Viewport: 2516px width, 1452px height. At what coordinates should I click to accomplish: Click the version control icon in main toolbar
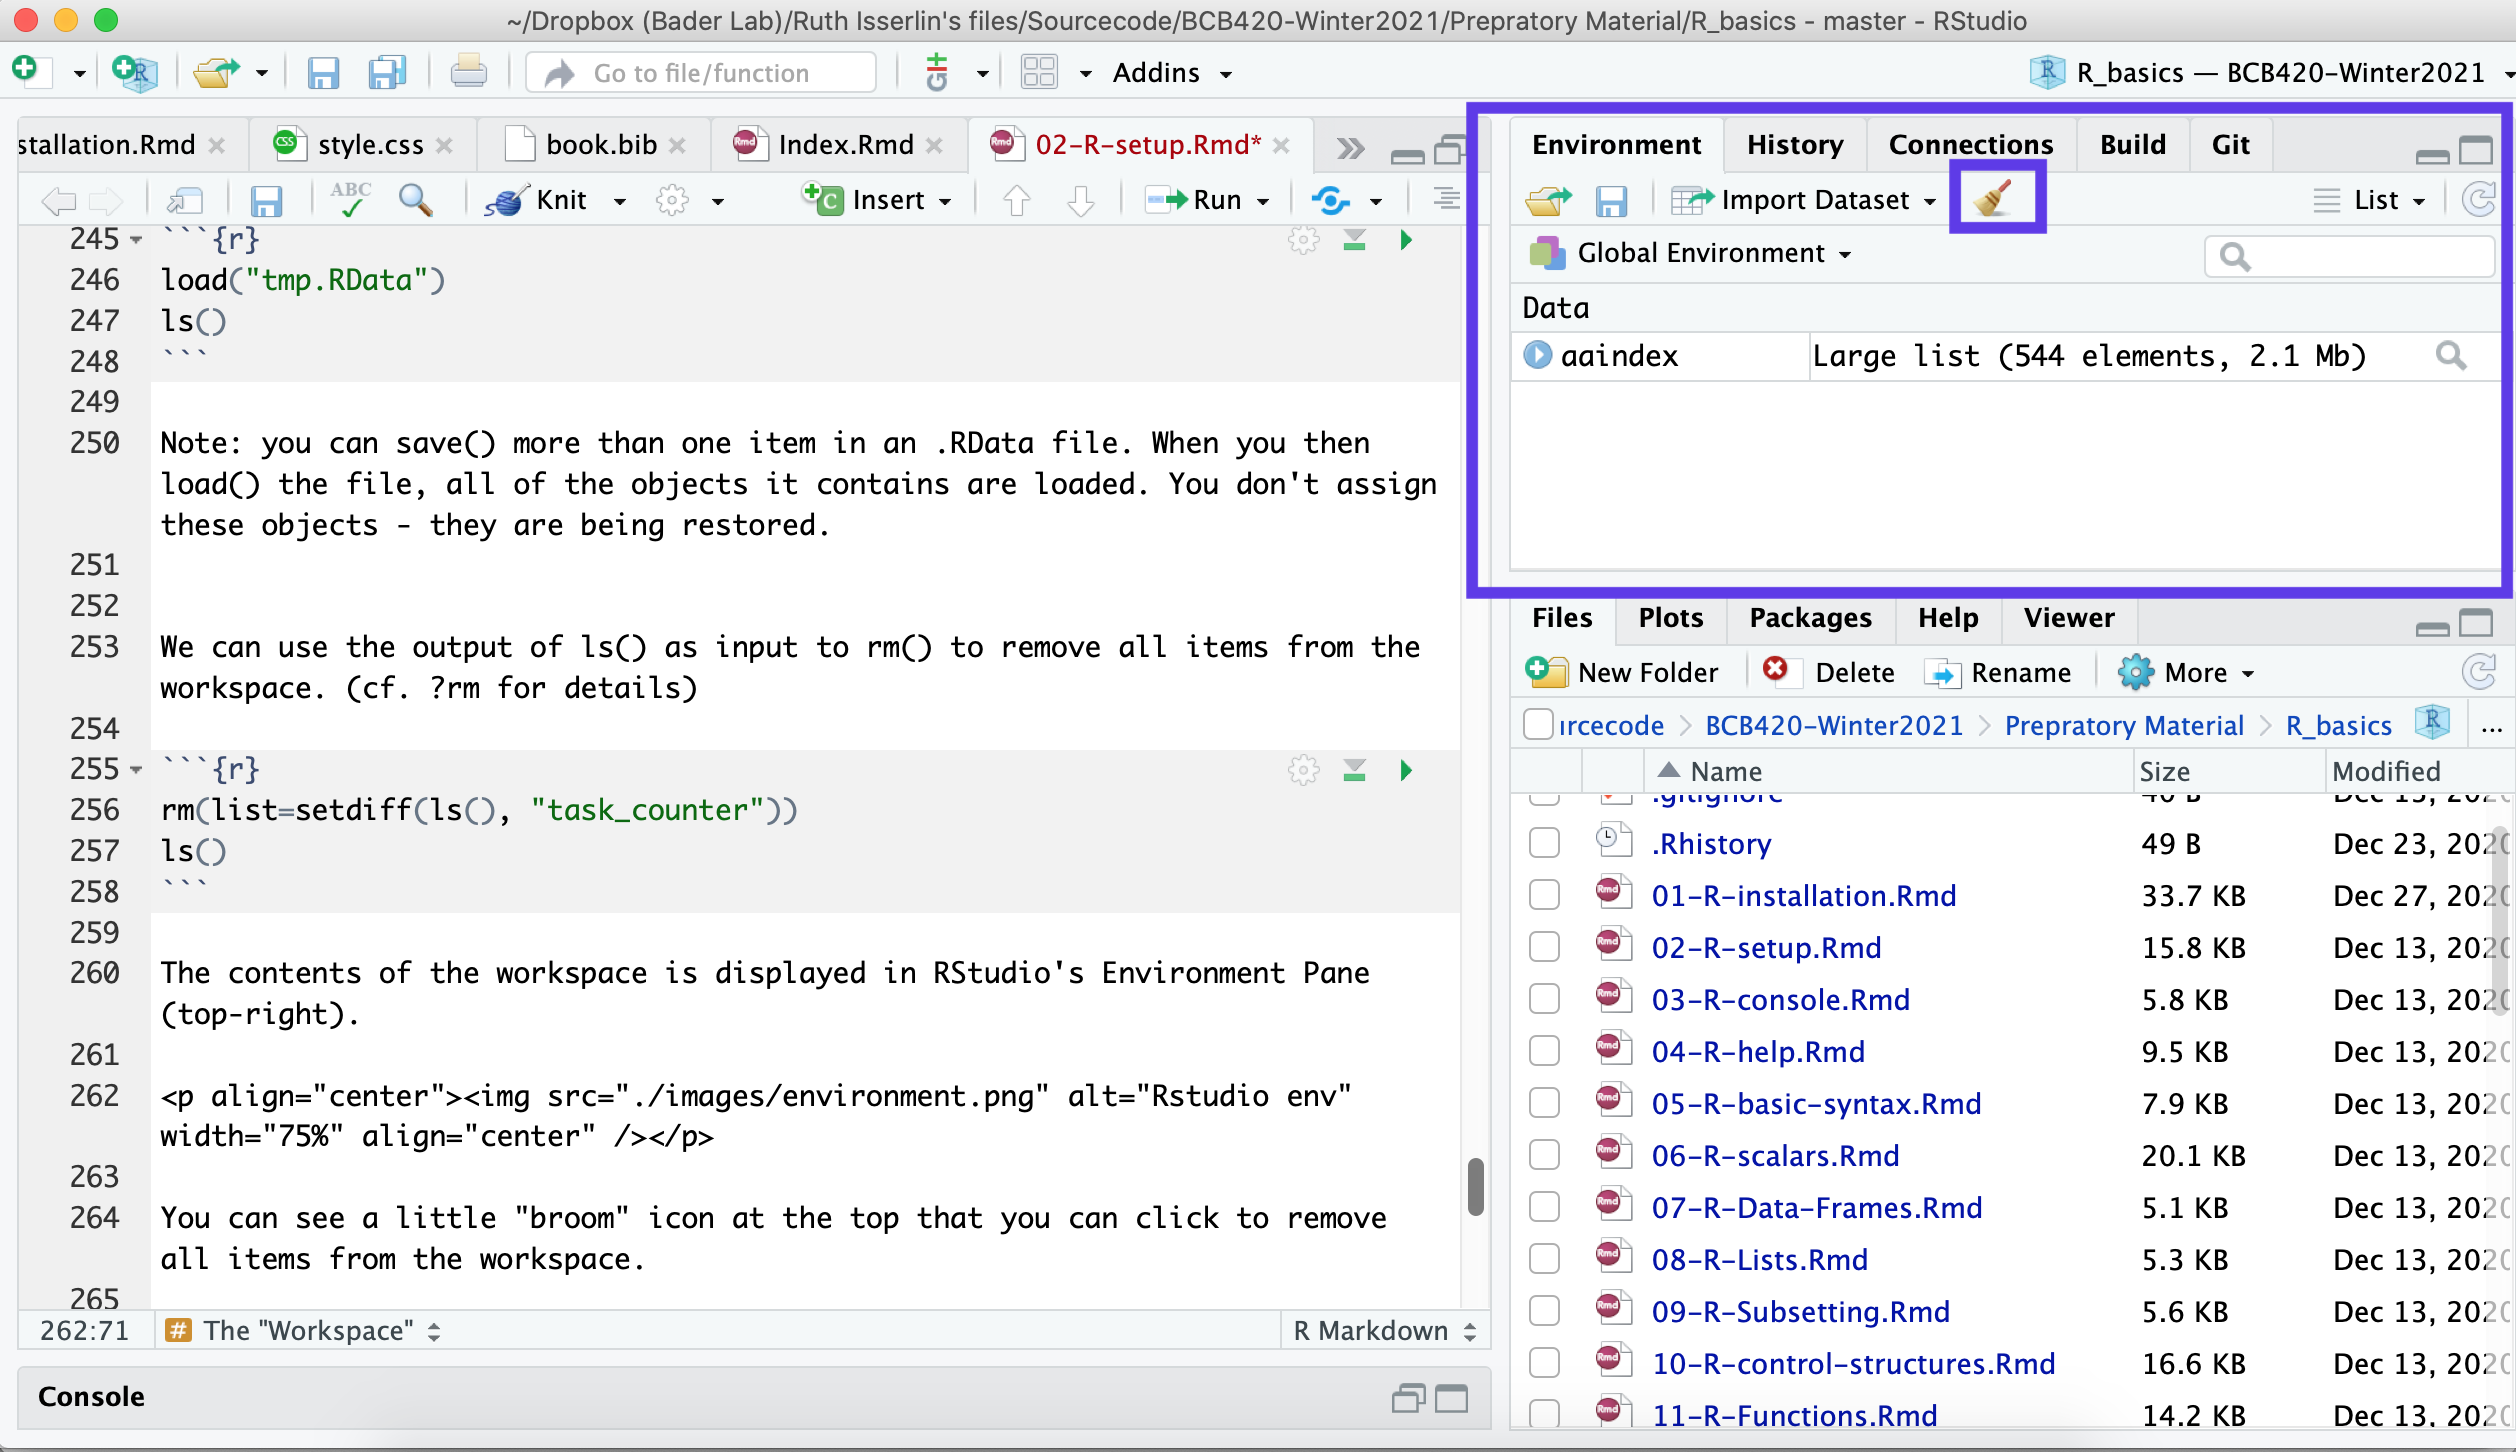(936, 72)
